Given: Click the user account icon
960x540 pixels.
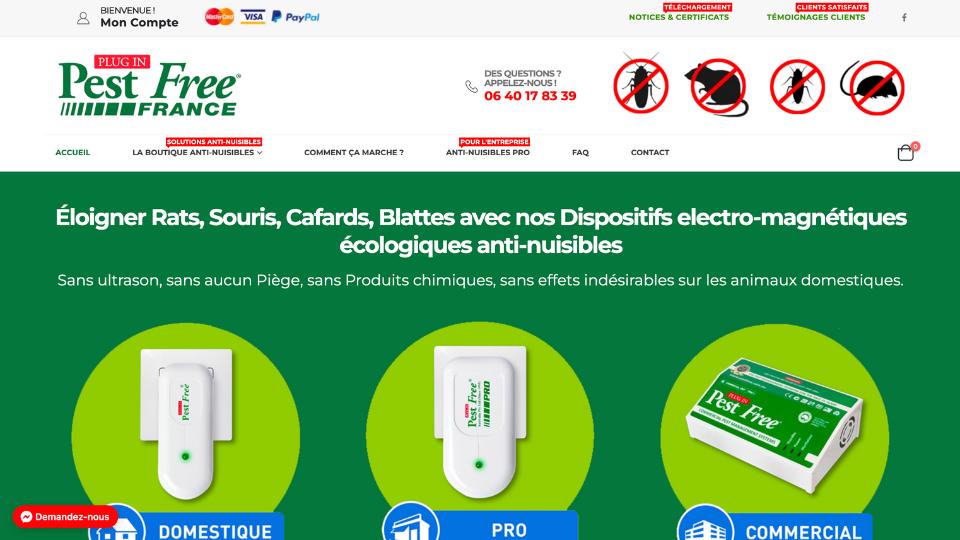Looking at the screenshot, I should point(83,18).
